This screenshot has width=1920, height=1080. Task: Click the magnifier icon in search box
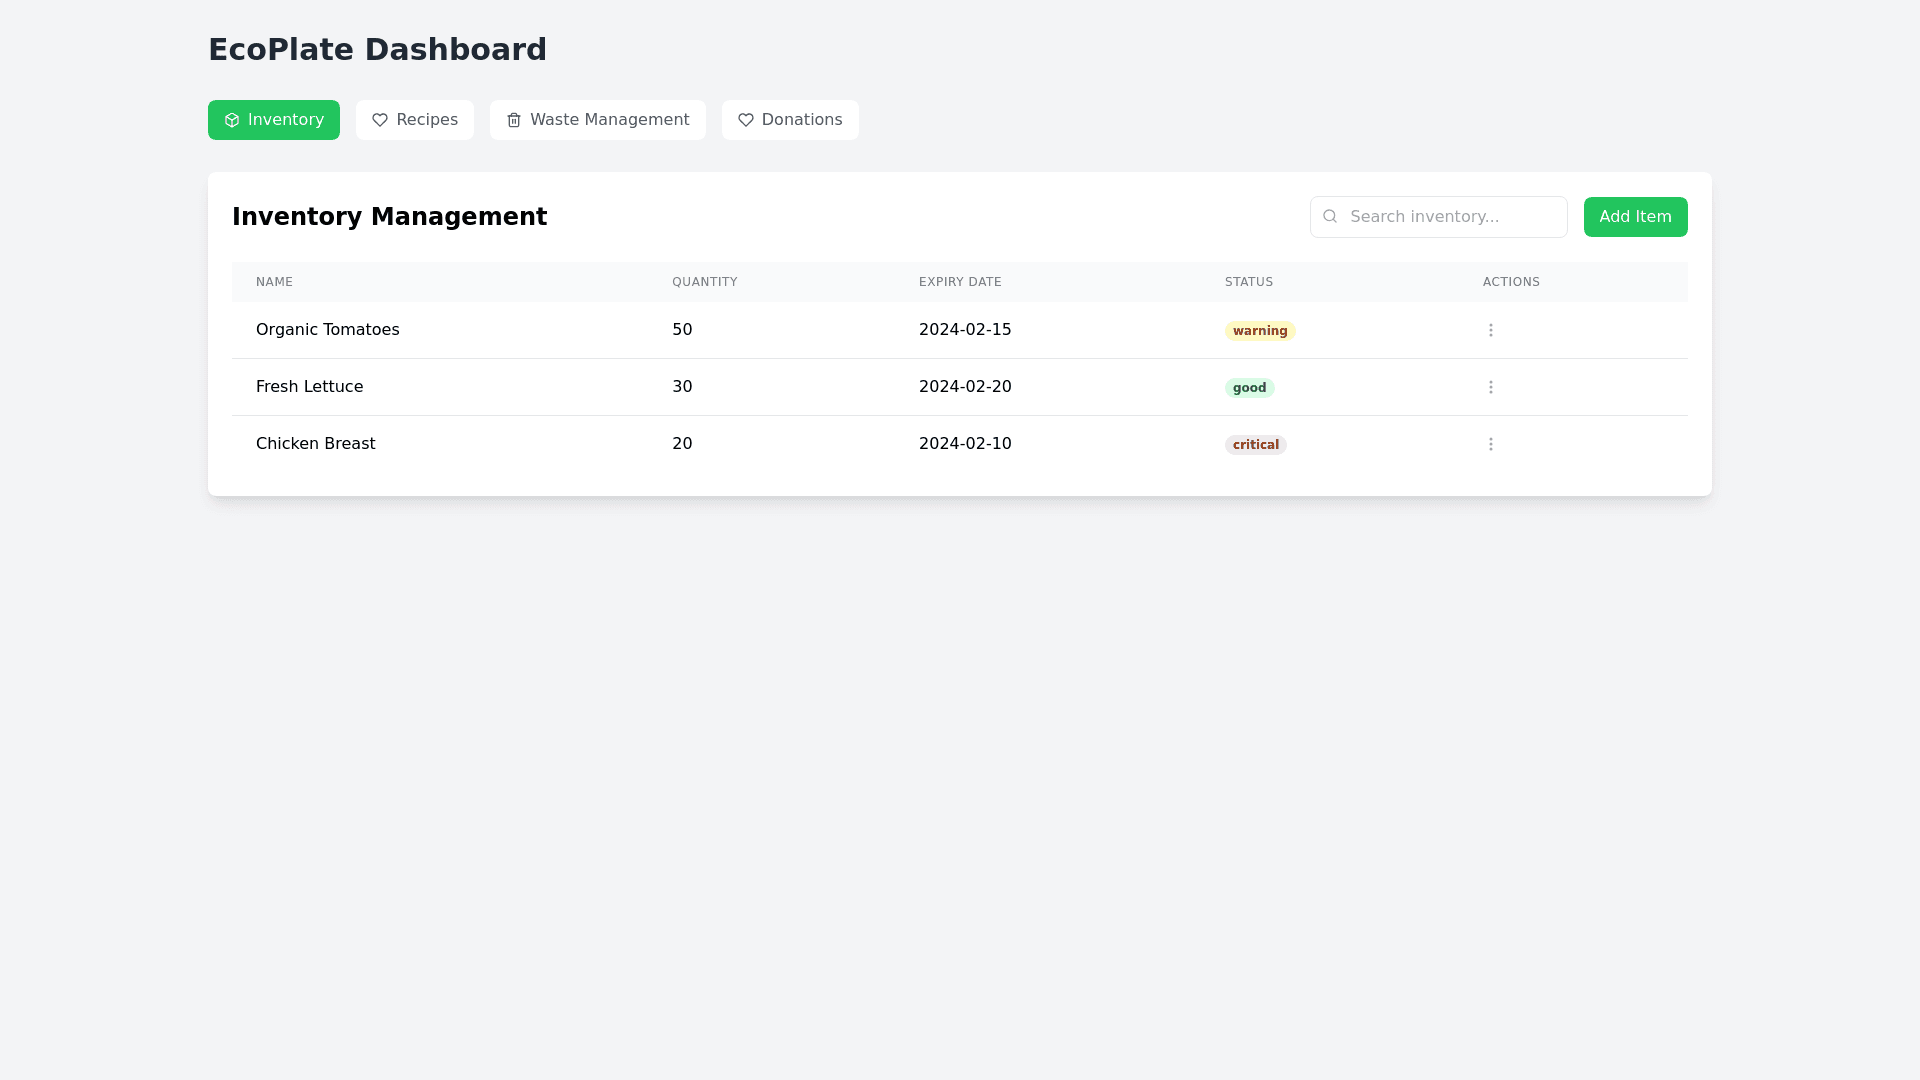click(x=1330, y=216)
